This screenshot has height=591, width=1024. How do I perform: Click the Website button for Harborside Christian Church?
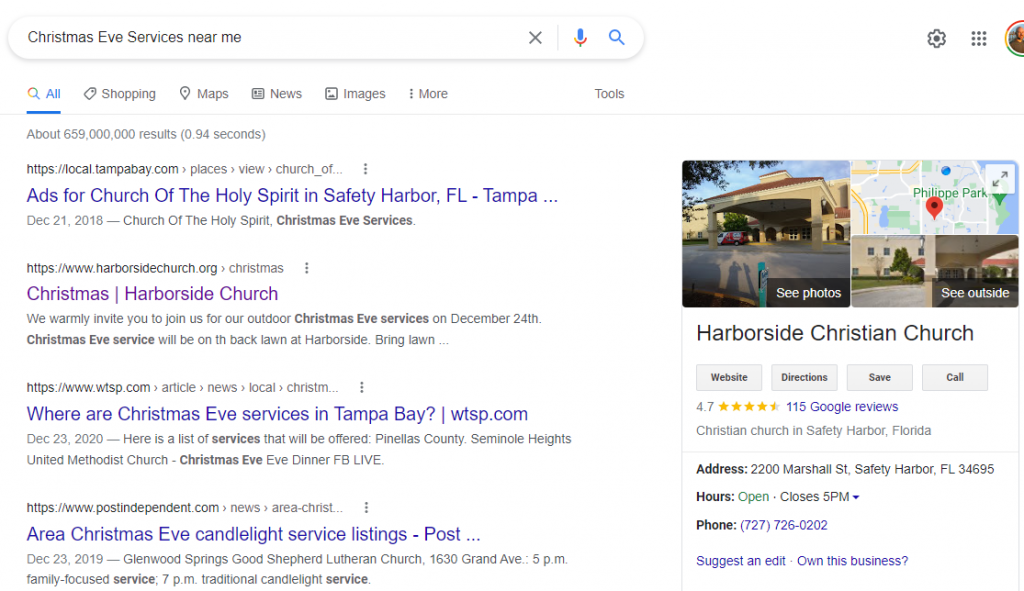point(729,377)
